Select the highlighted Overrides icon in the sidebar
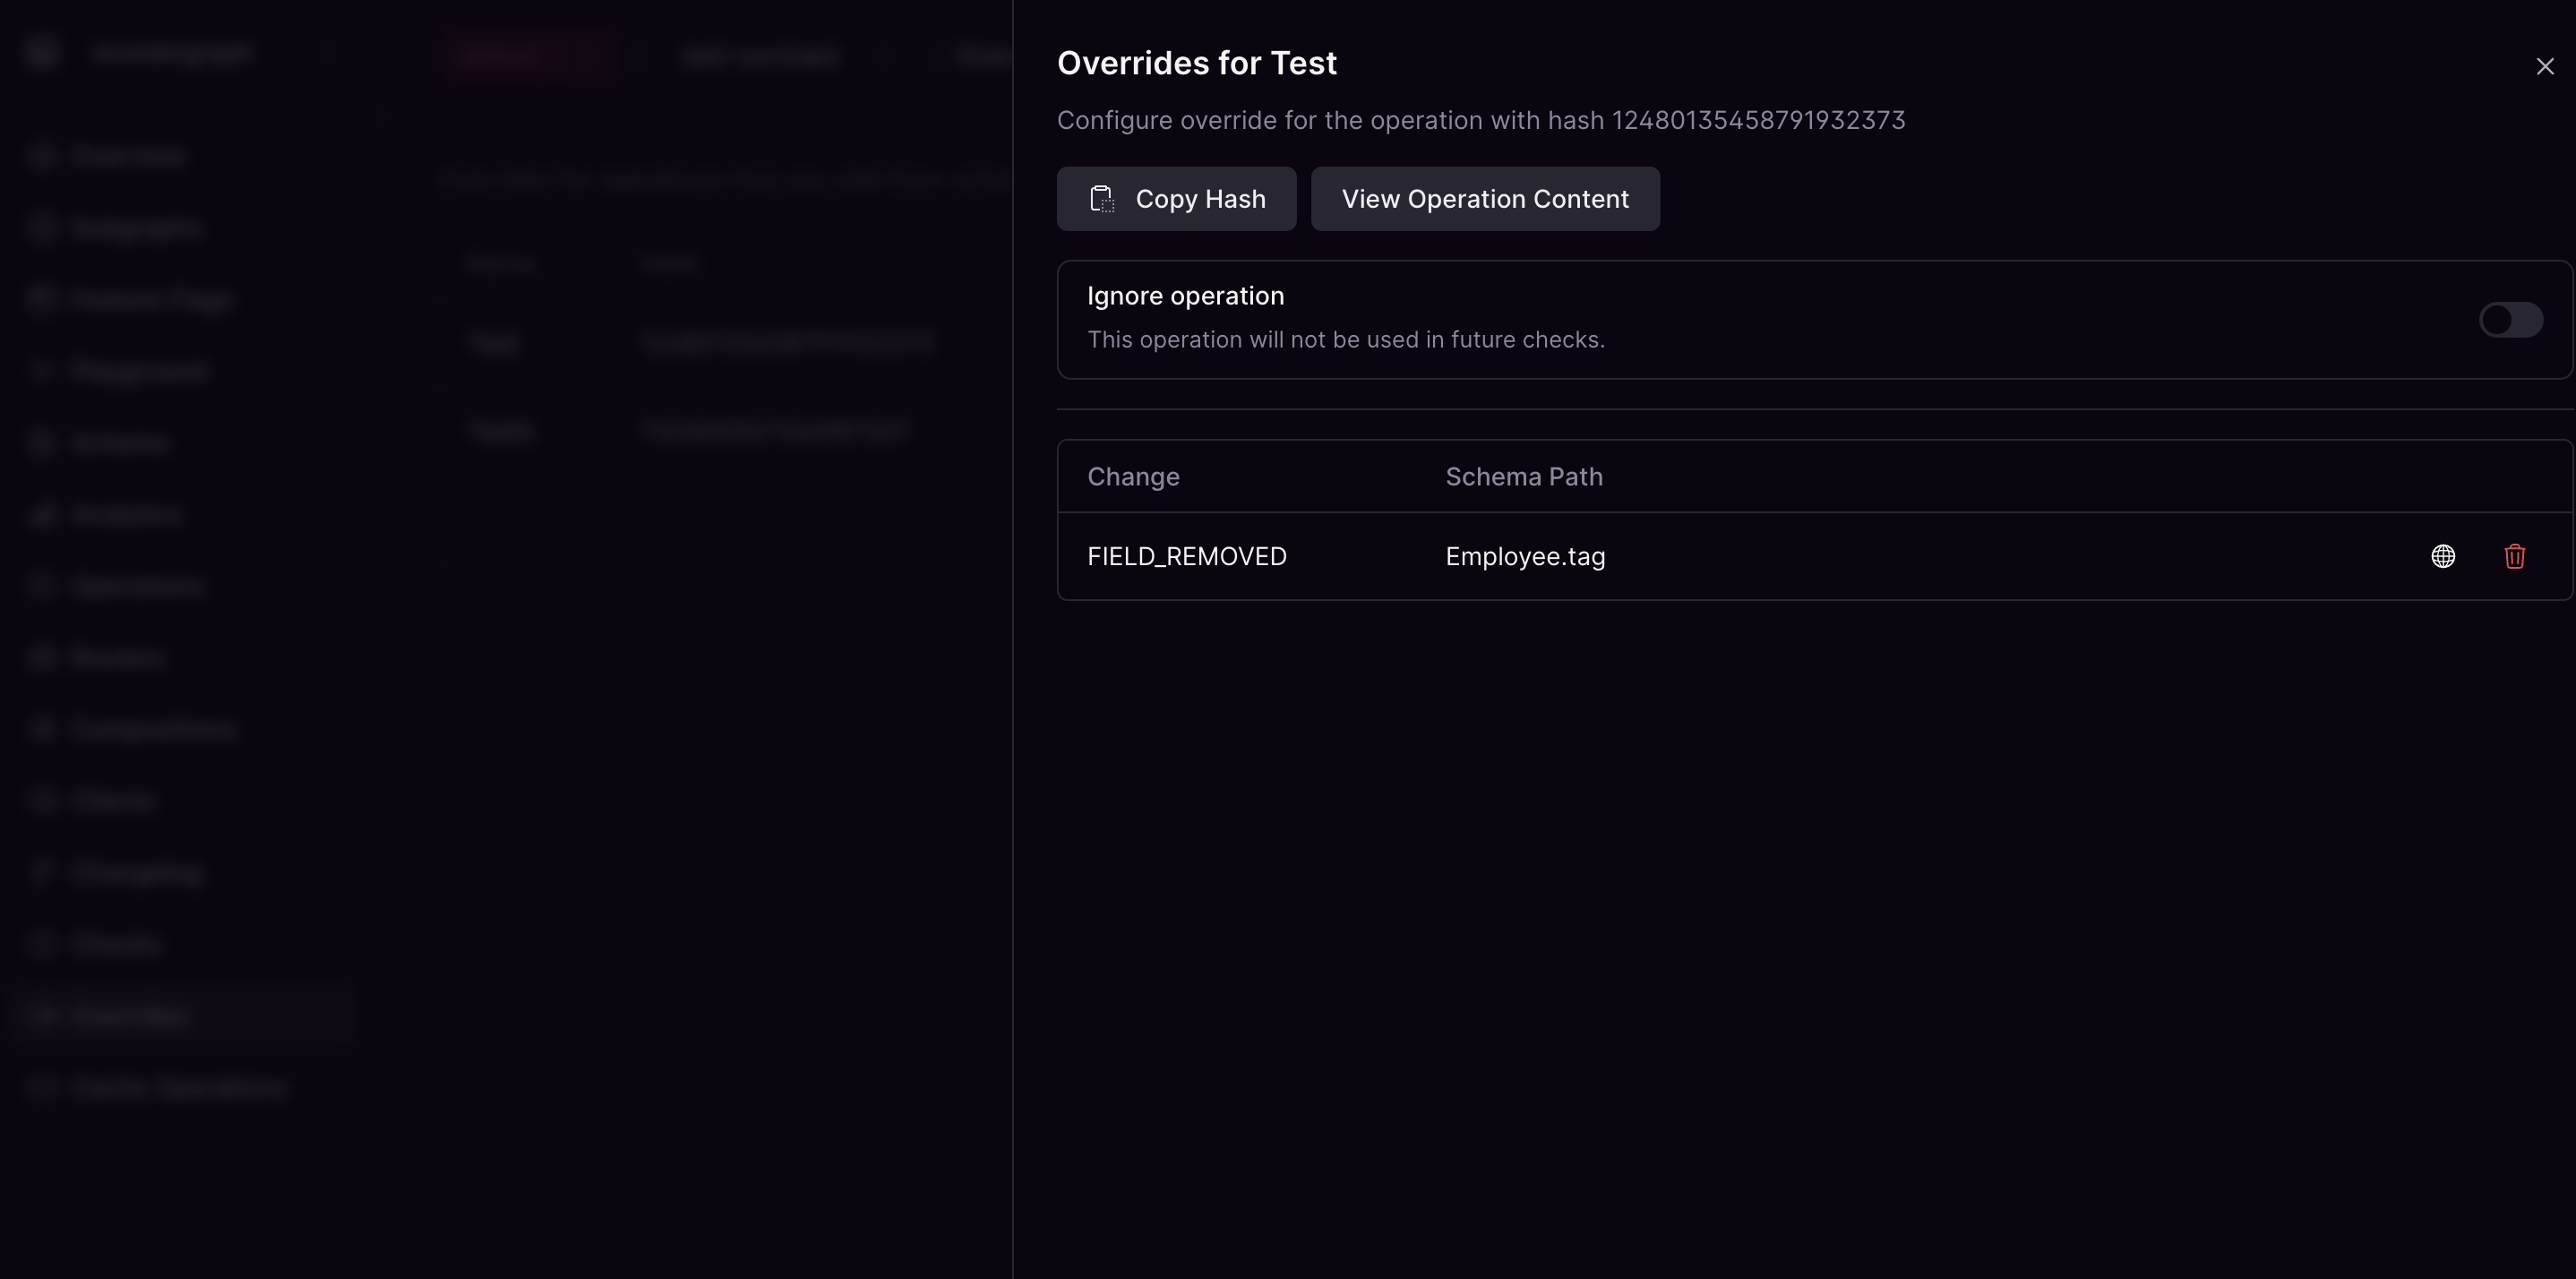This screenshot has height=1279, width=2576. click(x=43, y=1014)
